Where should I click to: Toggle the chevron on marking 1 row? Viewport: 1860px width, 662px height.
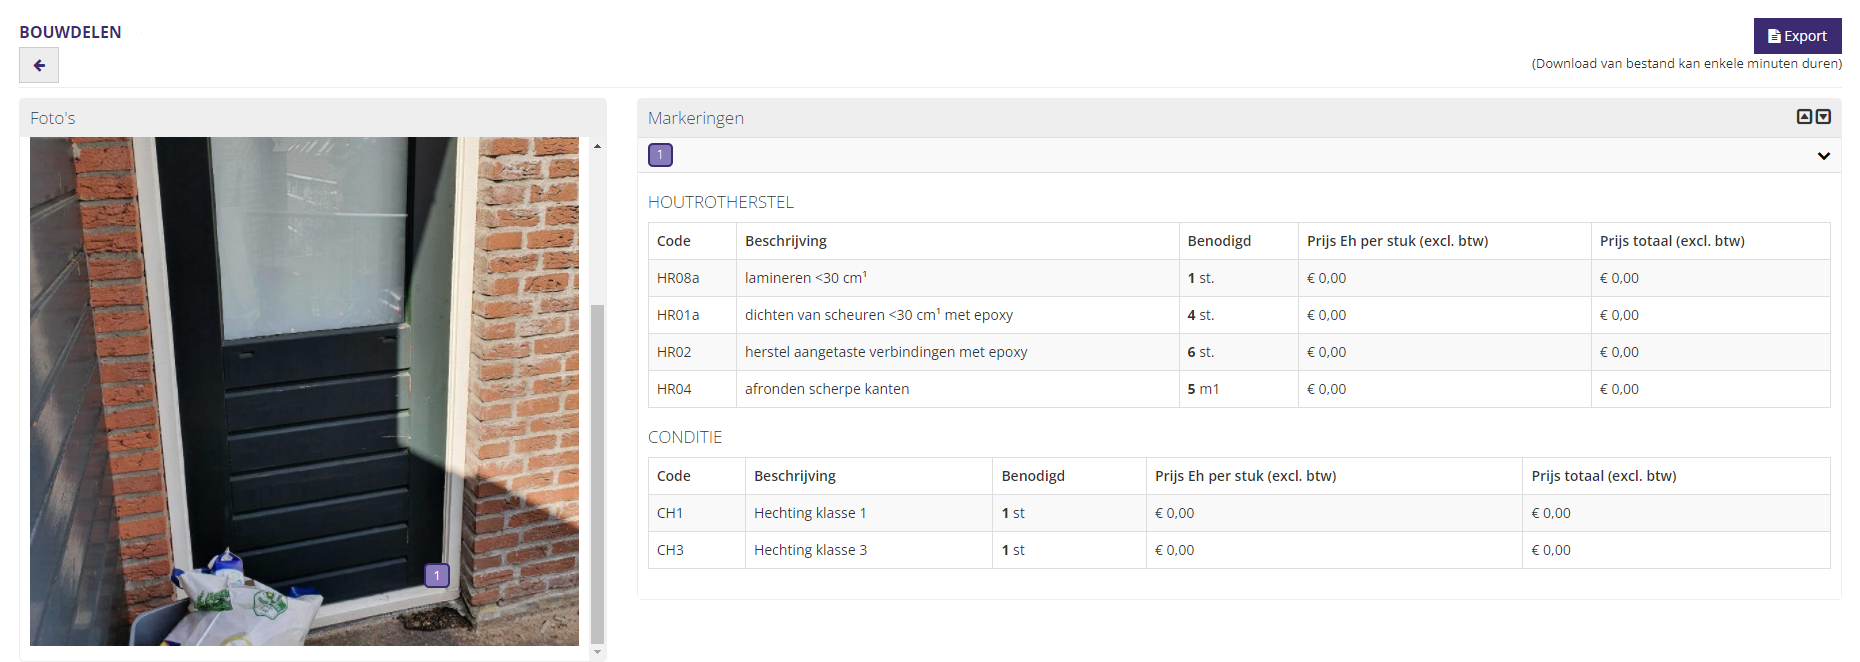click(1823, 156)
